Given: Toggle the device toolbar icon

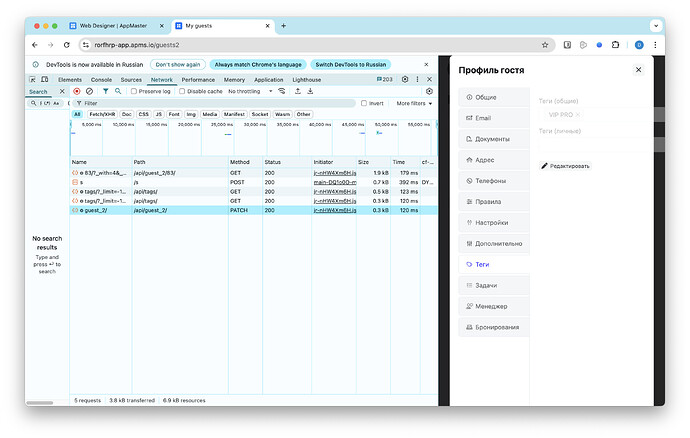Looking at the screenshot, I should [x=44, y=80].
